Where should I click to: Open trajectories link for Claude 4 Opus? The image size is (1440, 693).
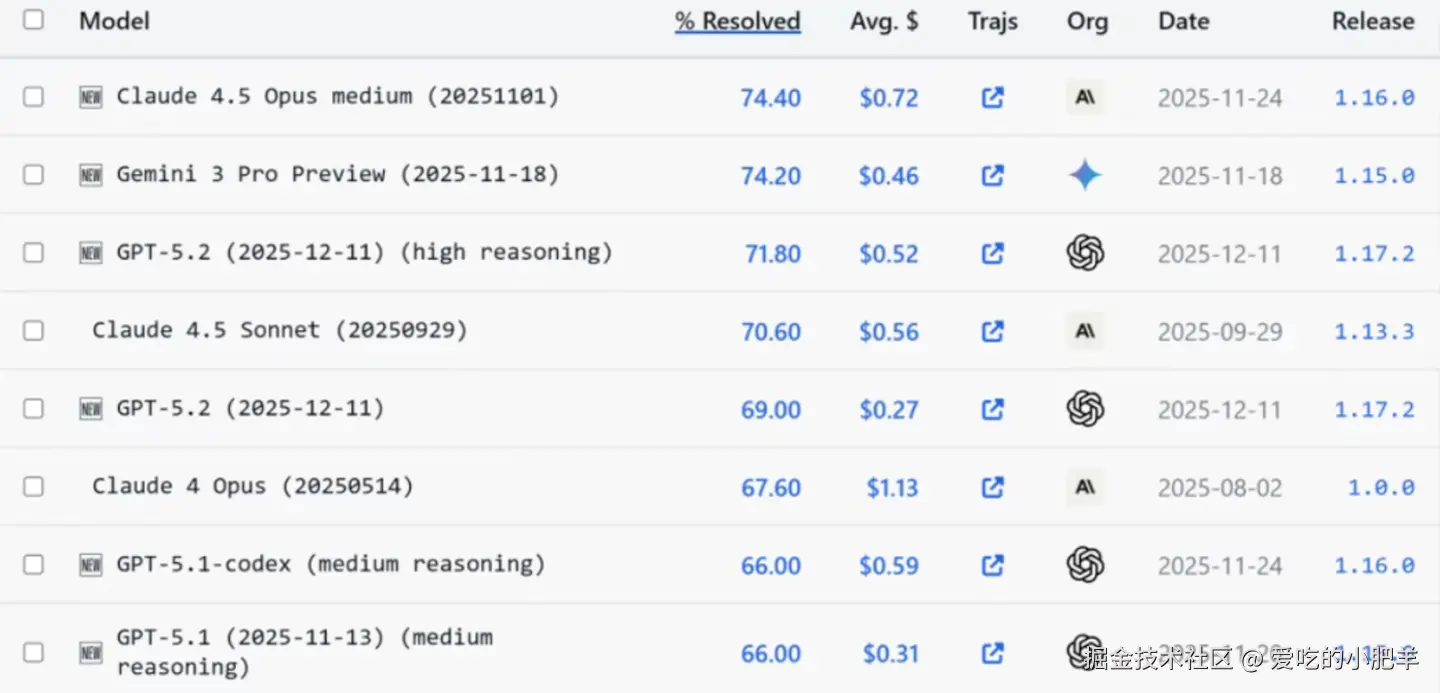(x=992, y=487)
